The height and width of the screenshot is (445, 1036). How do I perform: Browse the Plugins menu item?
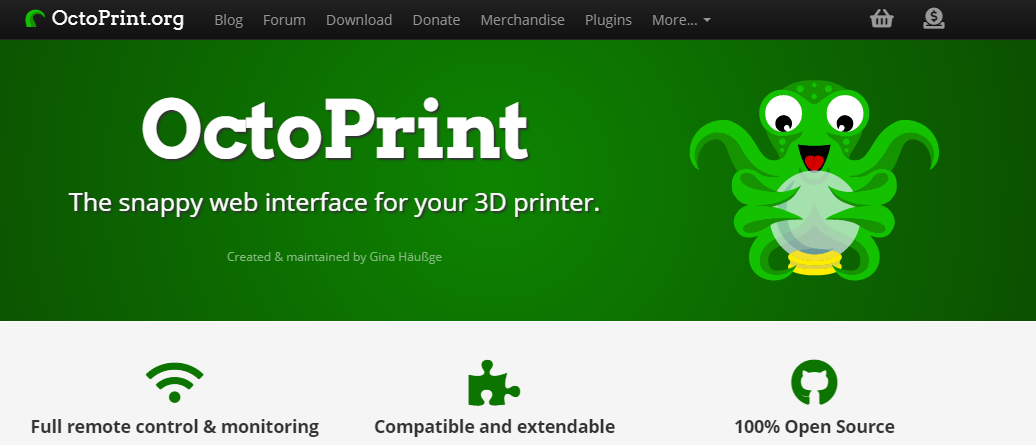608,20
